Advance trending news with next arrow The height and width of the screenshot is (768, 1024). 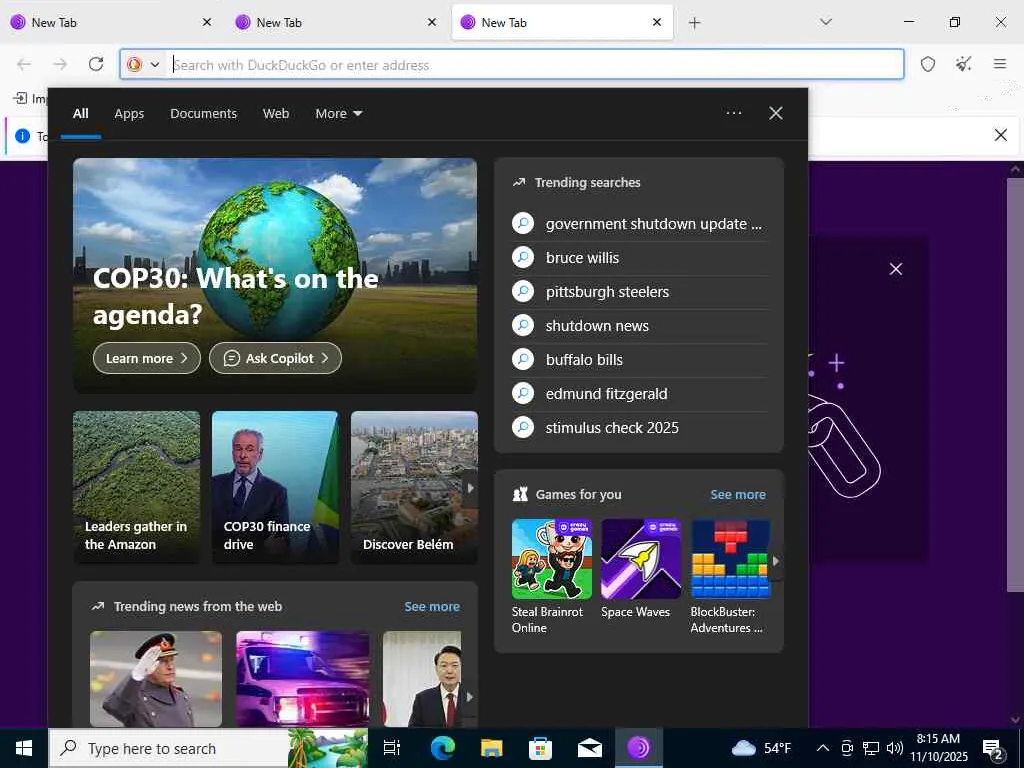pos(470,697)
